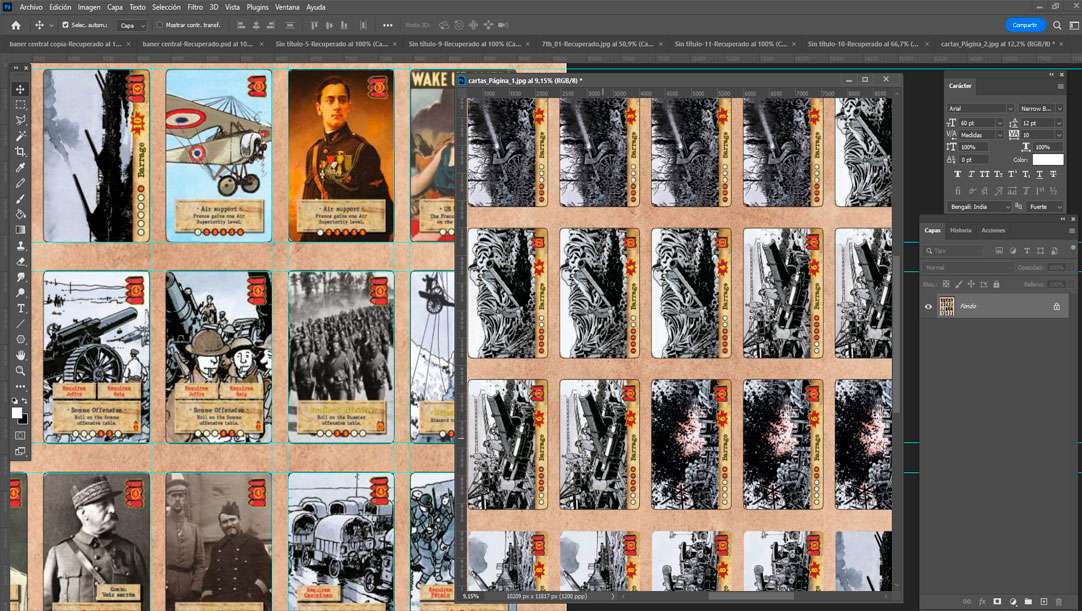The height and width of the screenshot is (611, 1082).
Task: Open the Edit Toolbar three-dots button
Action: [20, 386]
